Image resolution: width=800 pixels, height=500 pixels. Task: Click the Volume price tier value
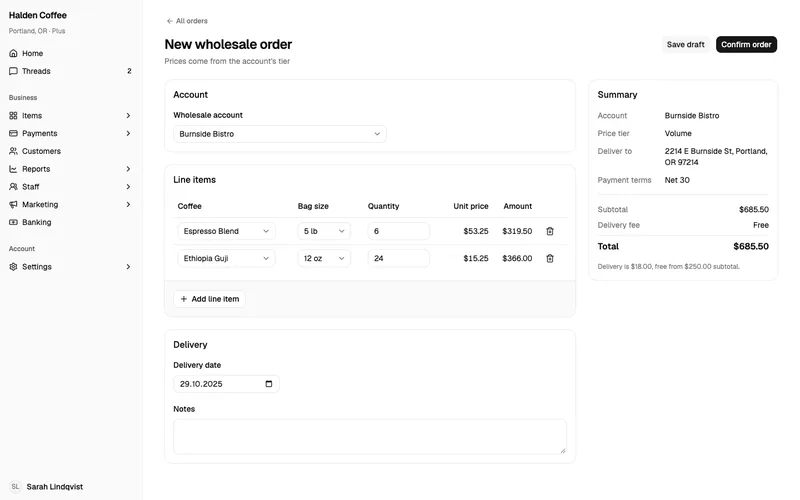pyautogui.click(x=678, y=133)
